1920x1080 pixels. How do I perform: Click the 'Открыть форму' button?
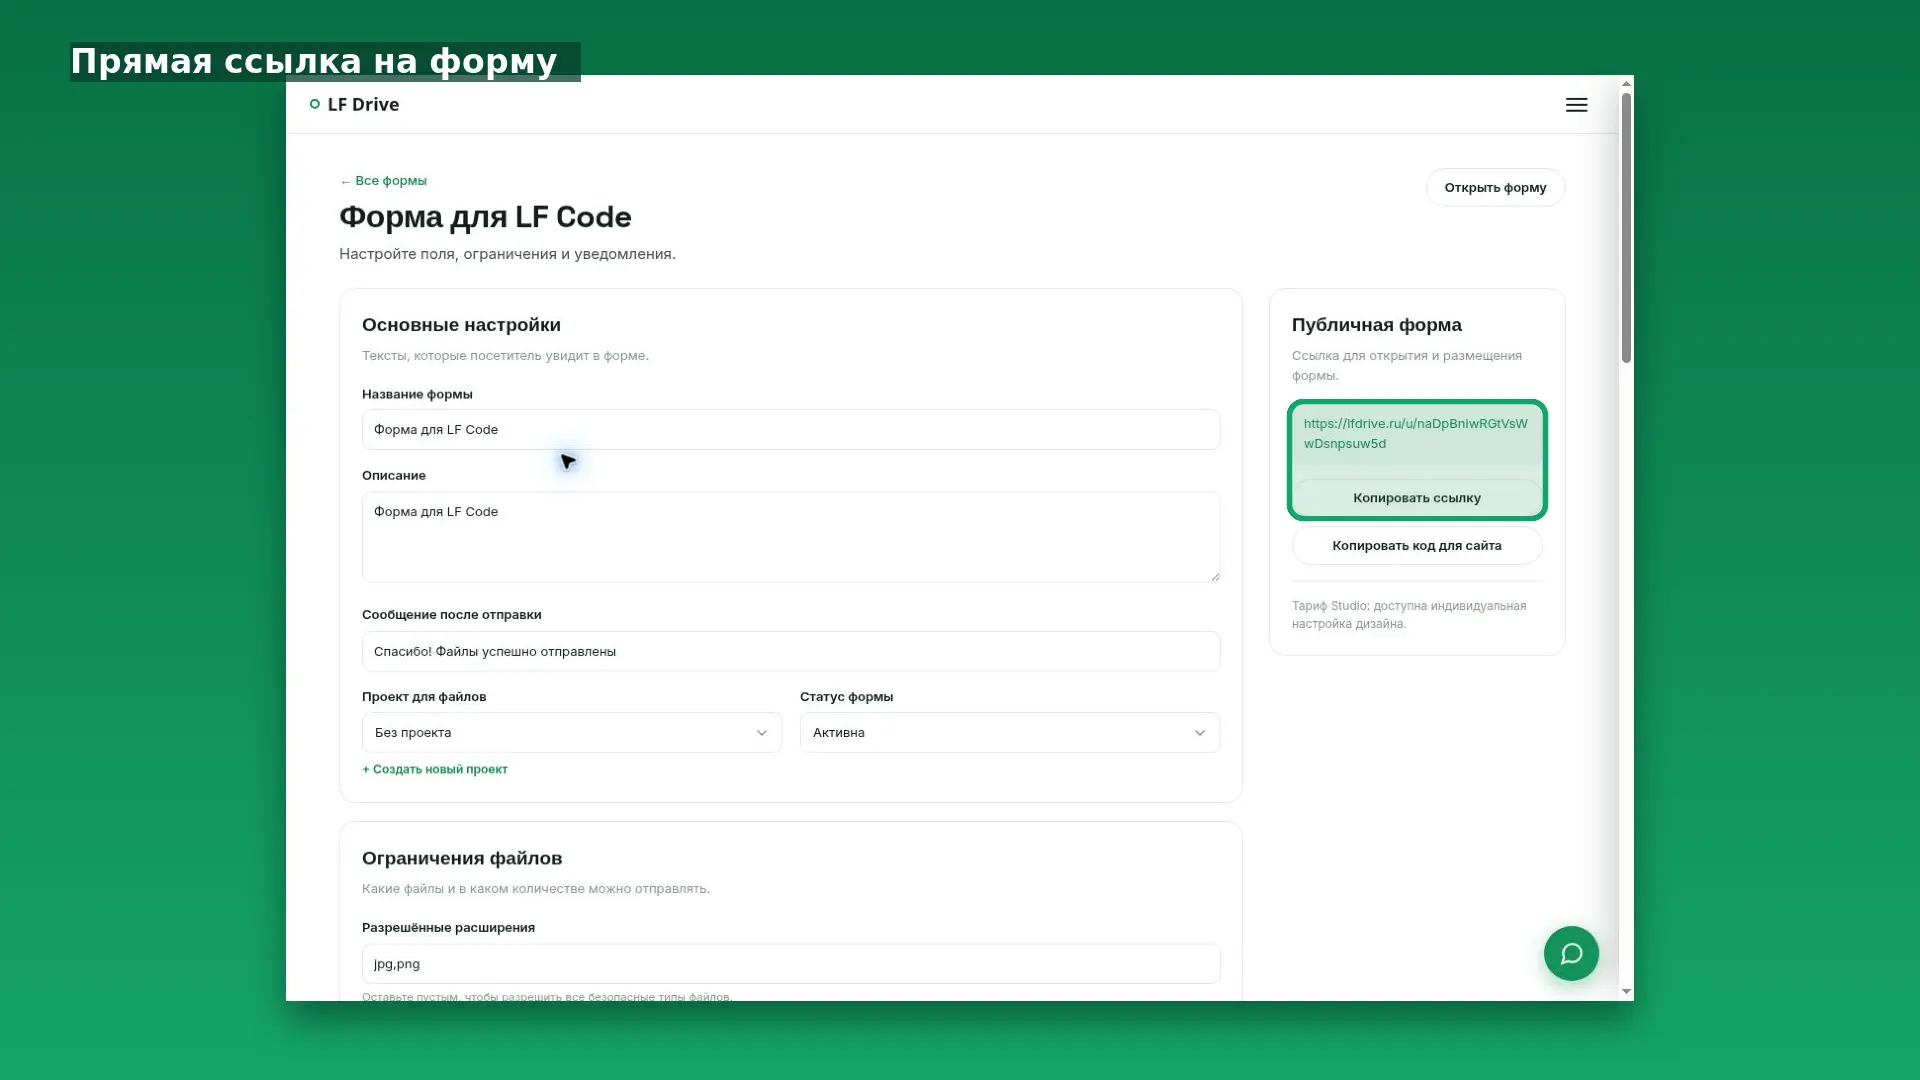click(1495, 187)
